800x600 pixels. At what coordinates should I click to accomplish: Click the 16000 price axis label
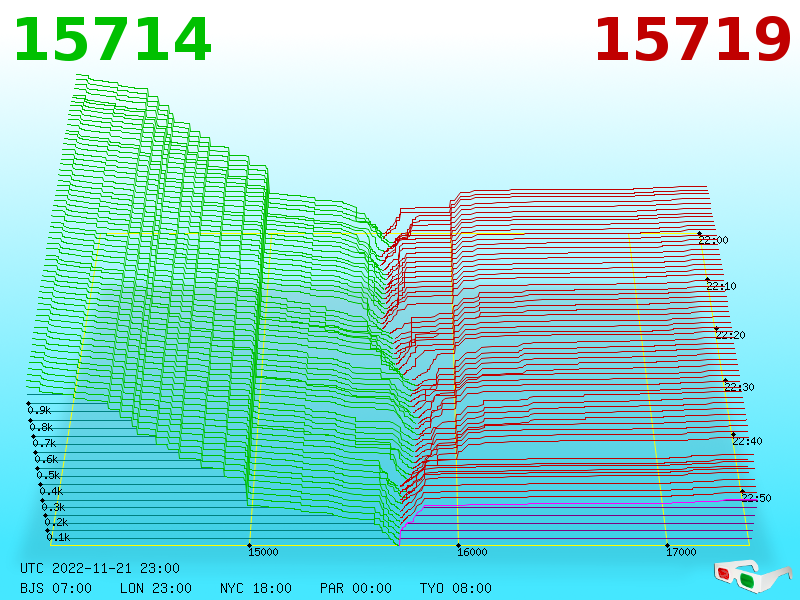pyautogui.click(x=472, y=552)
